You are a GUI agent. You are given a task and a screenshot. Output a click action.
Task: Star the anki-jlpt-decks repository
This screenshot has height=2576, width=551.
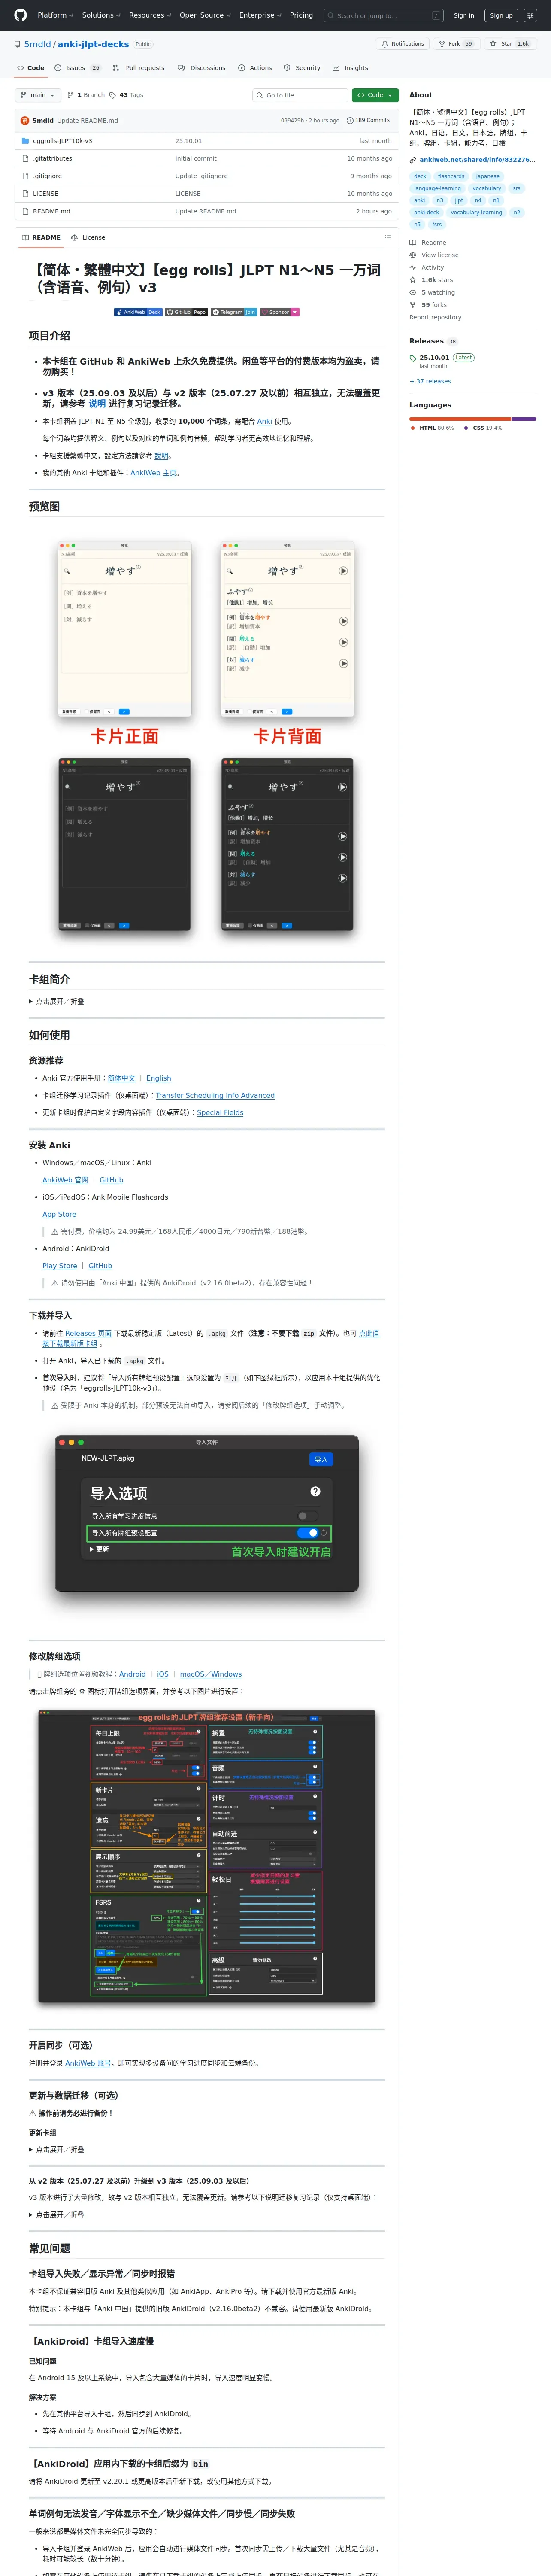(509, 44)
